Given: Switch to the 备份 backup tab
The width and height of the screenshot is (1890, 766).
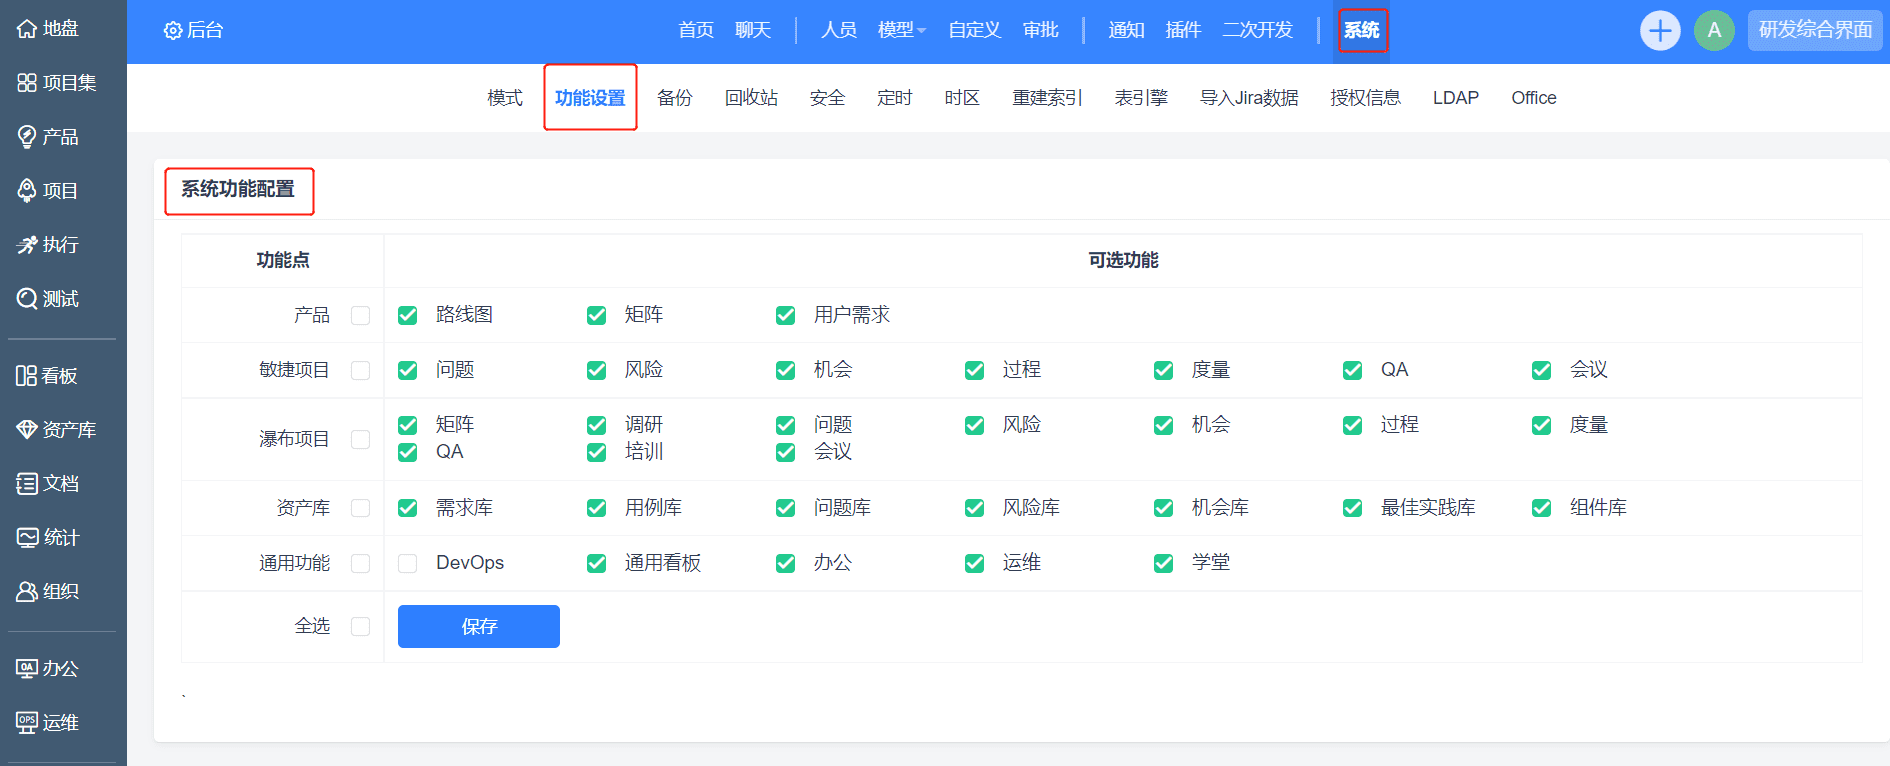Looking at the screenshot, I should (674, 98).
